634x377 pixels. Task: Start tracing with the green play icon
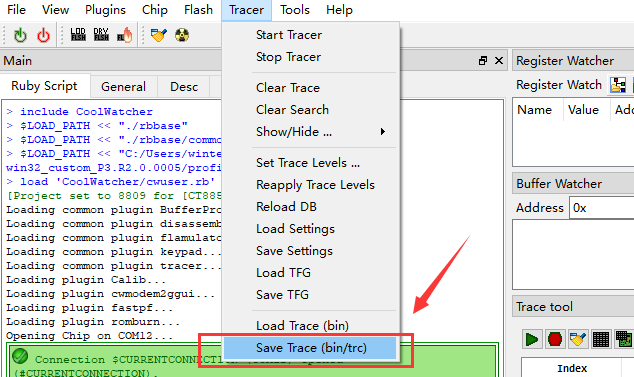click(x=531, y=339)
